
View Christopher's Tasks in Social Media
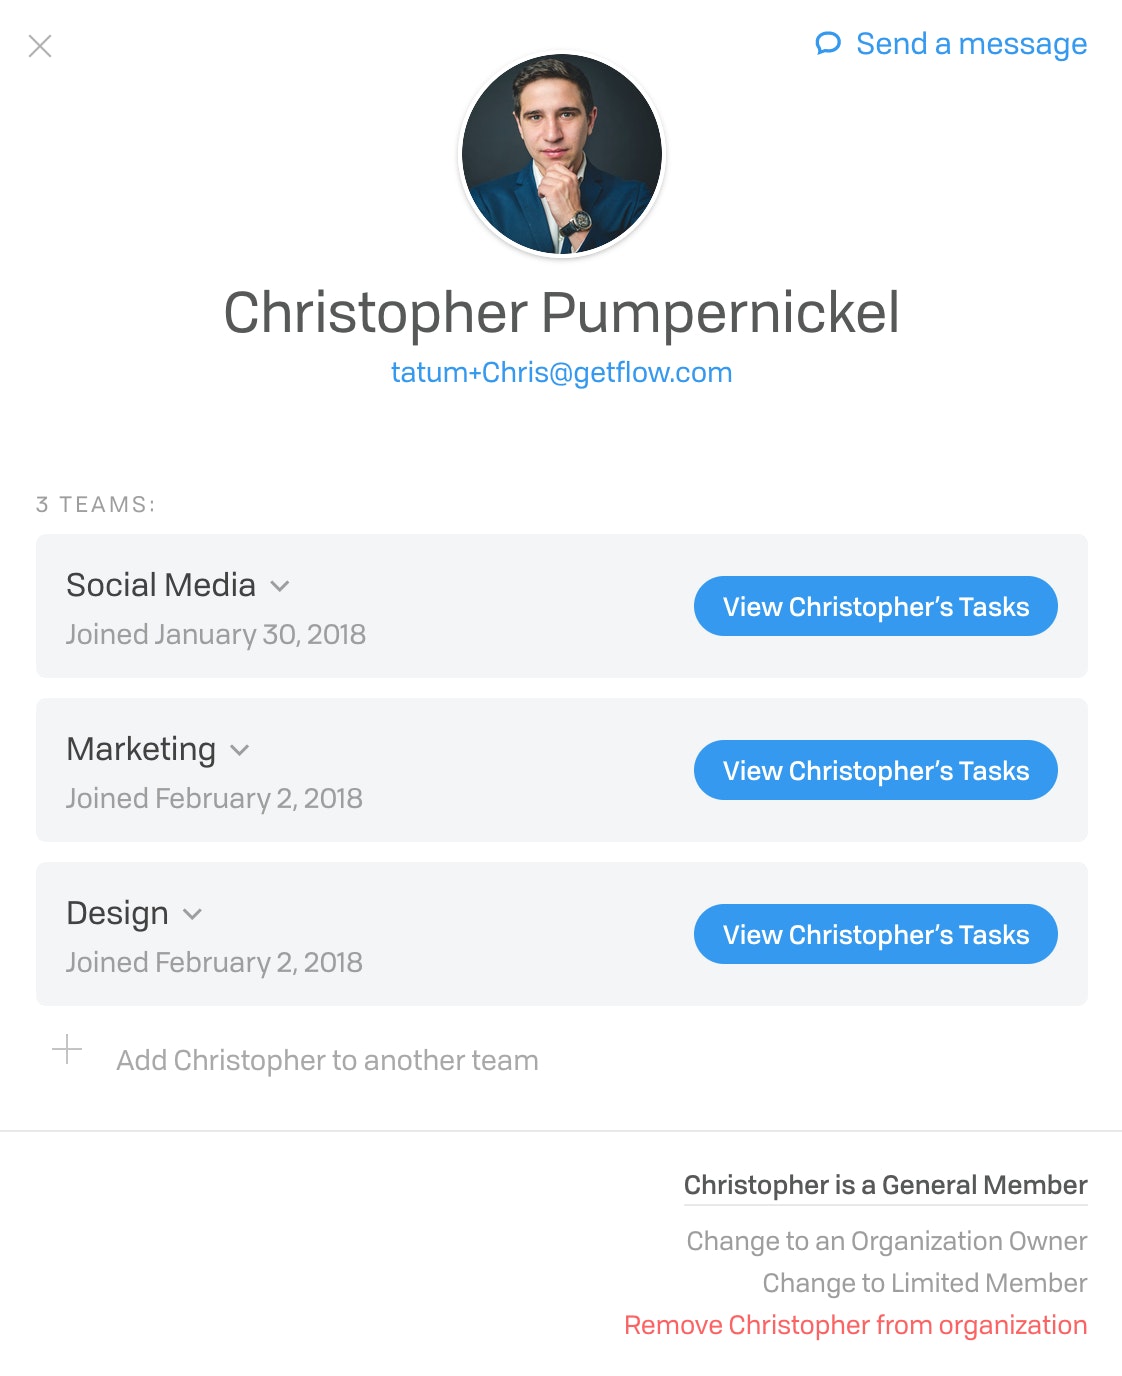(876, 606)
